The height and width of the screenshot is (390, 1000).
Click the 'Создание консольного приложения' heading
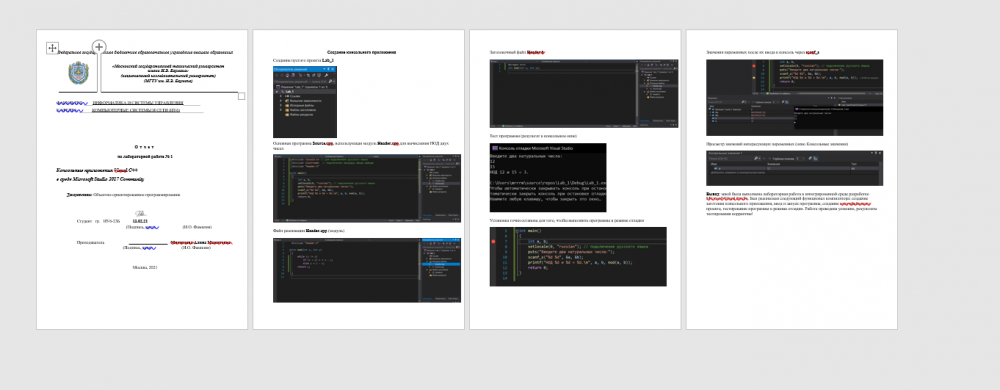tap(362, 52)
